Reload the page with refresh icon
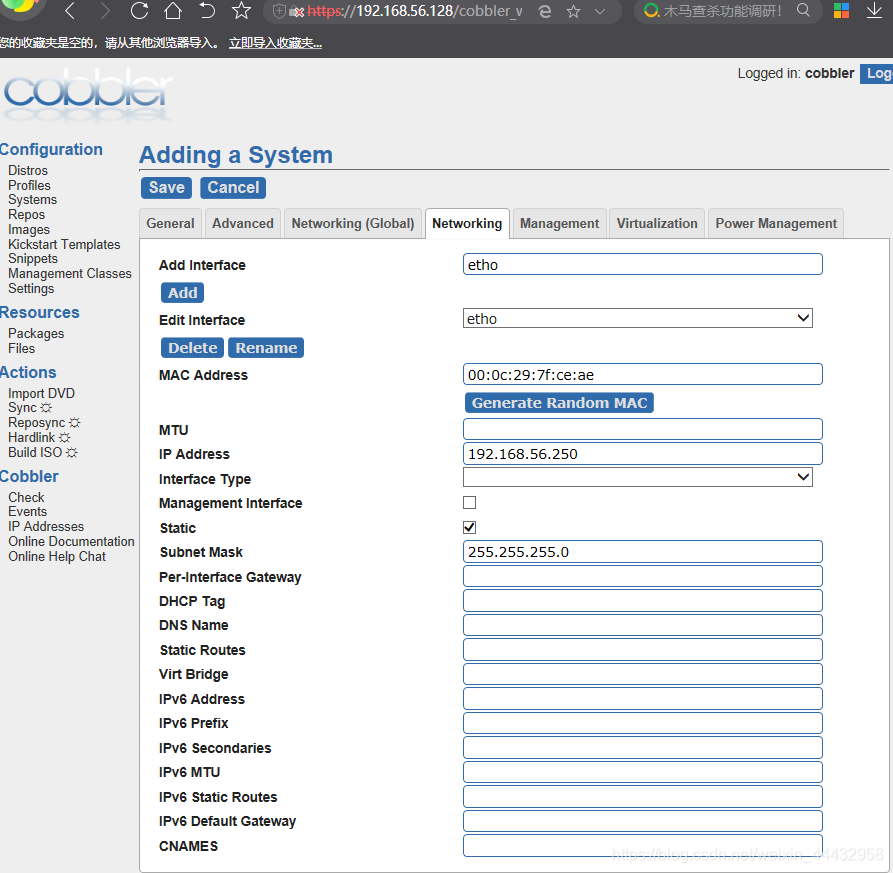 [139, 10]
